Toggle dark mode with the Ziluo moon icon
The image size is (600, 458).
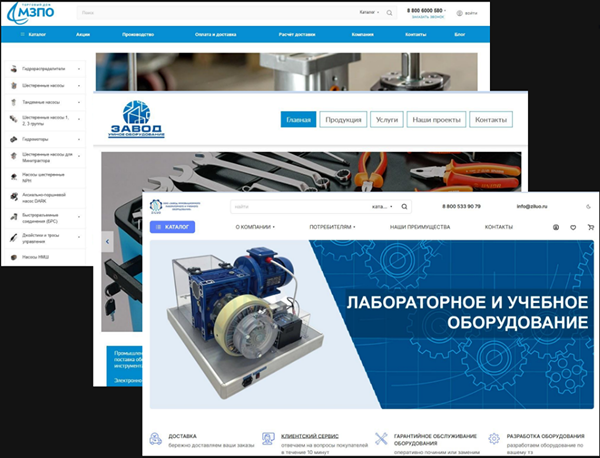pyautogui.click(x=588, y=207)
